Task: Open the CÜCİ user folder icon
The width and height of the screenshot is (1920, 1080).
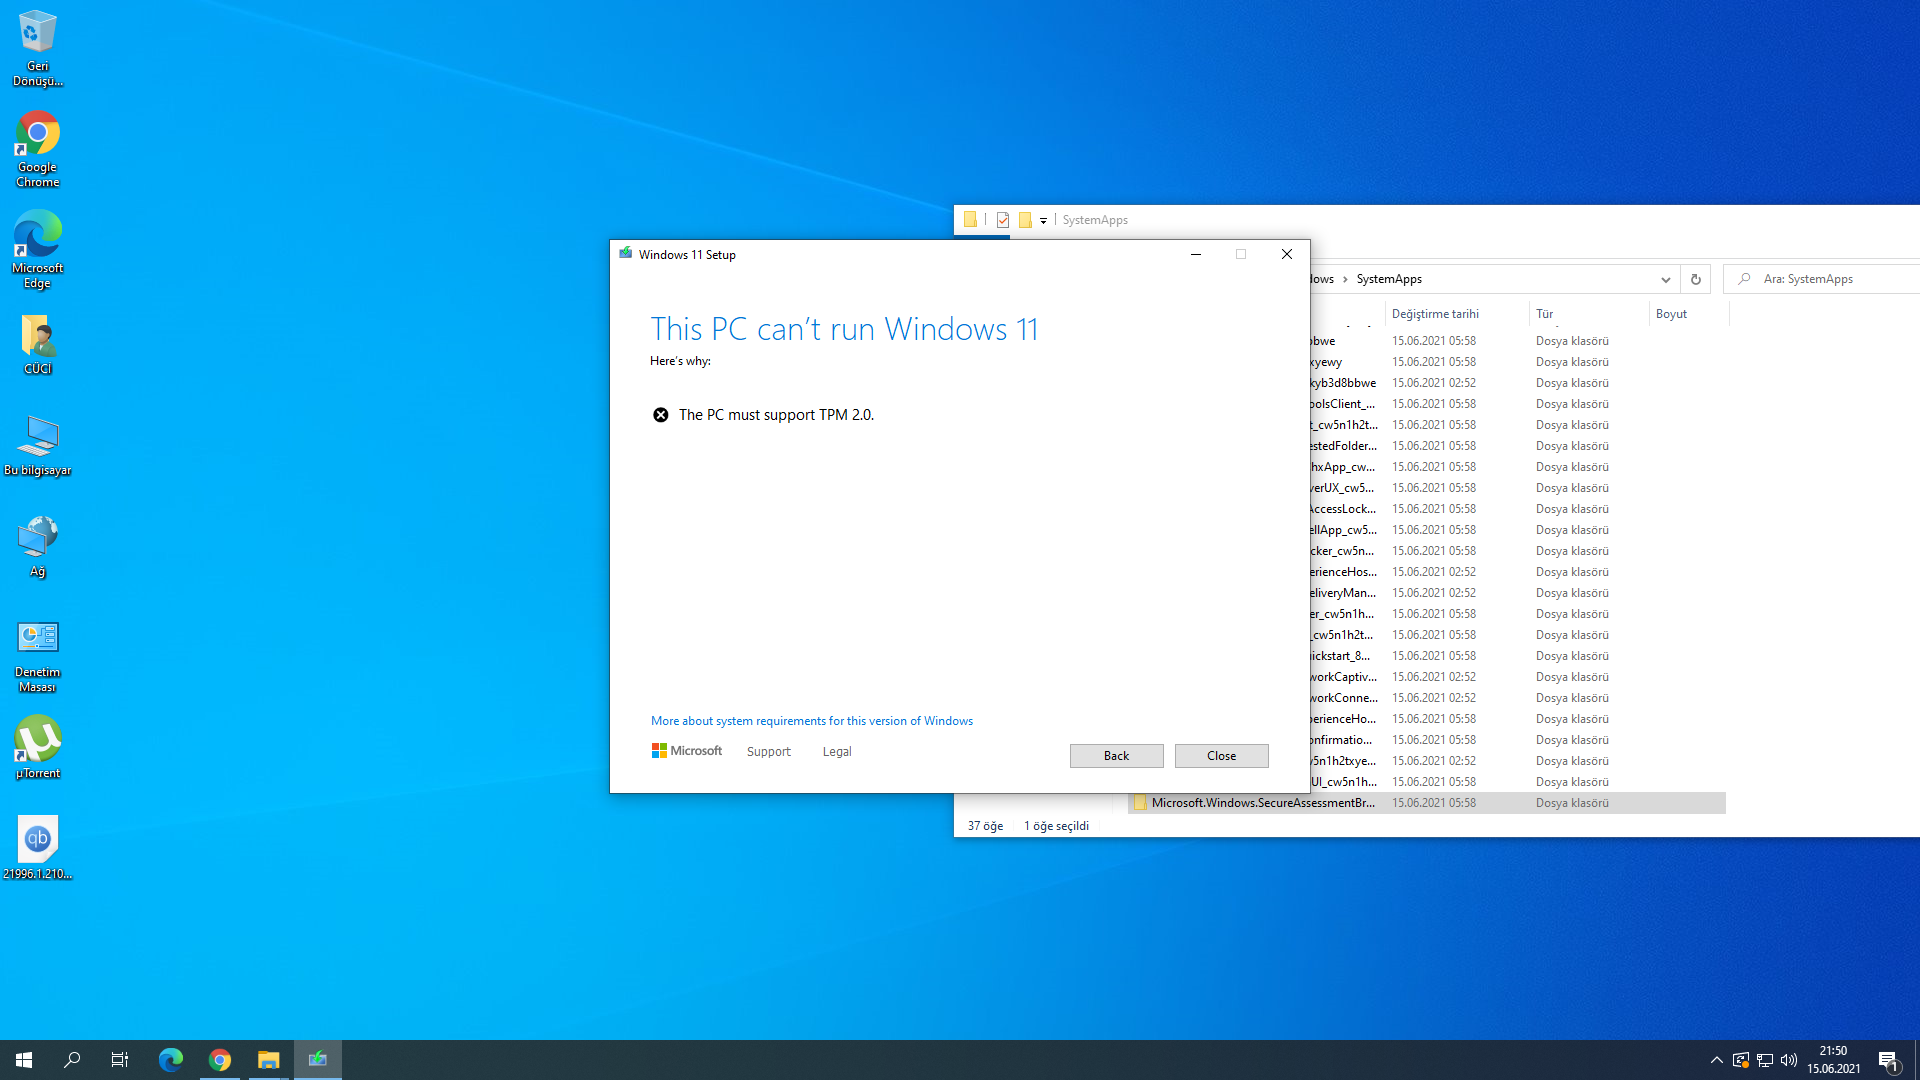Action: tap(38, 345)
